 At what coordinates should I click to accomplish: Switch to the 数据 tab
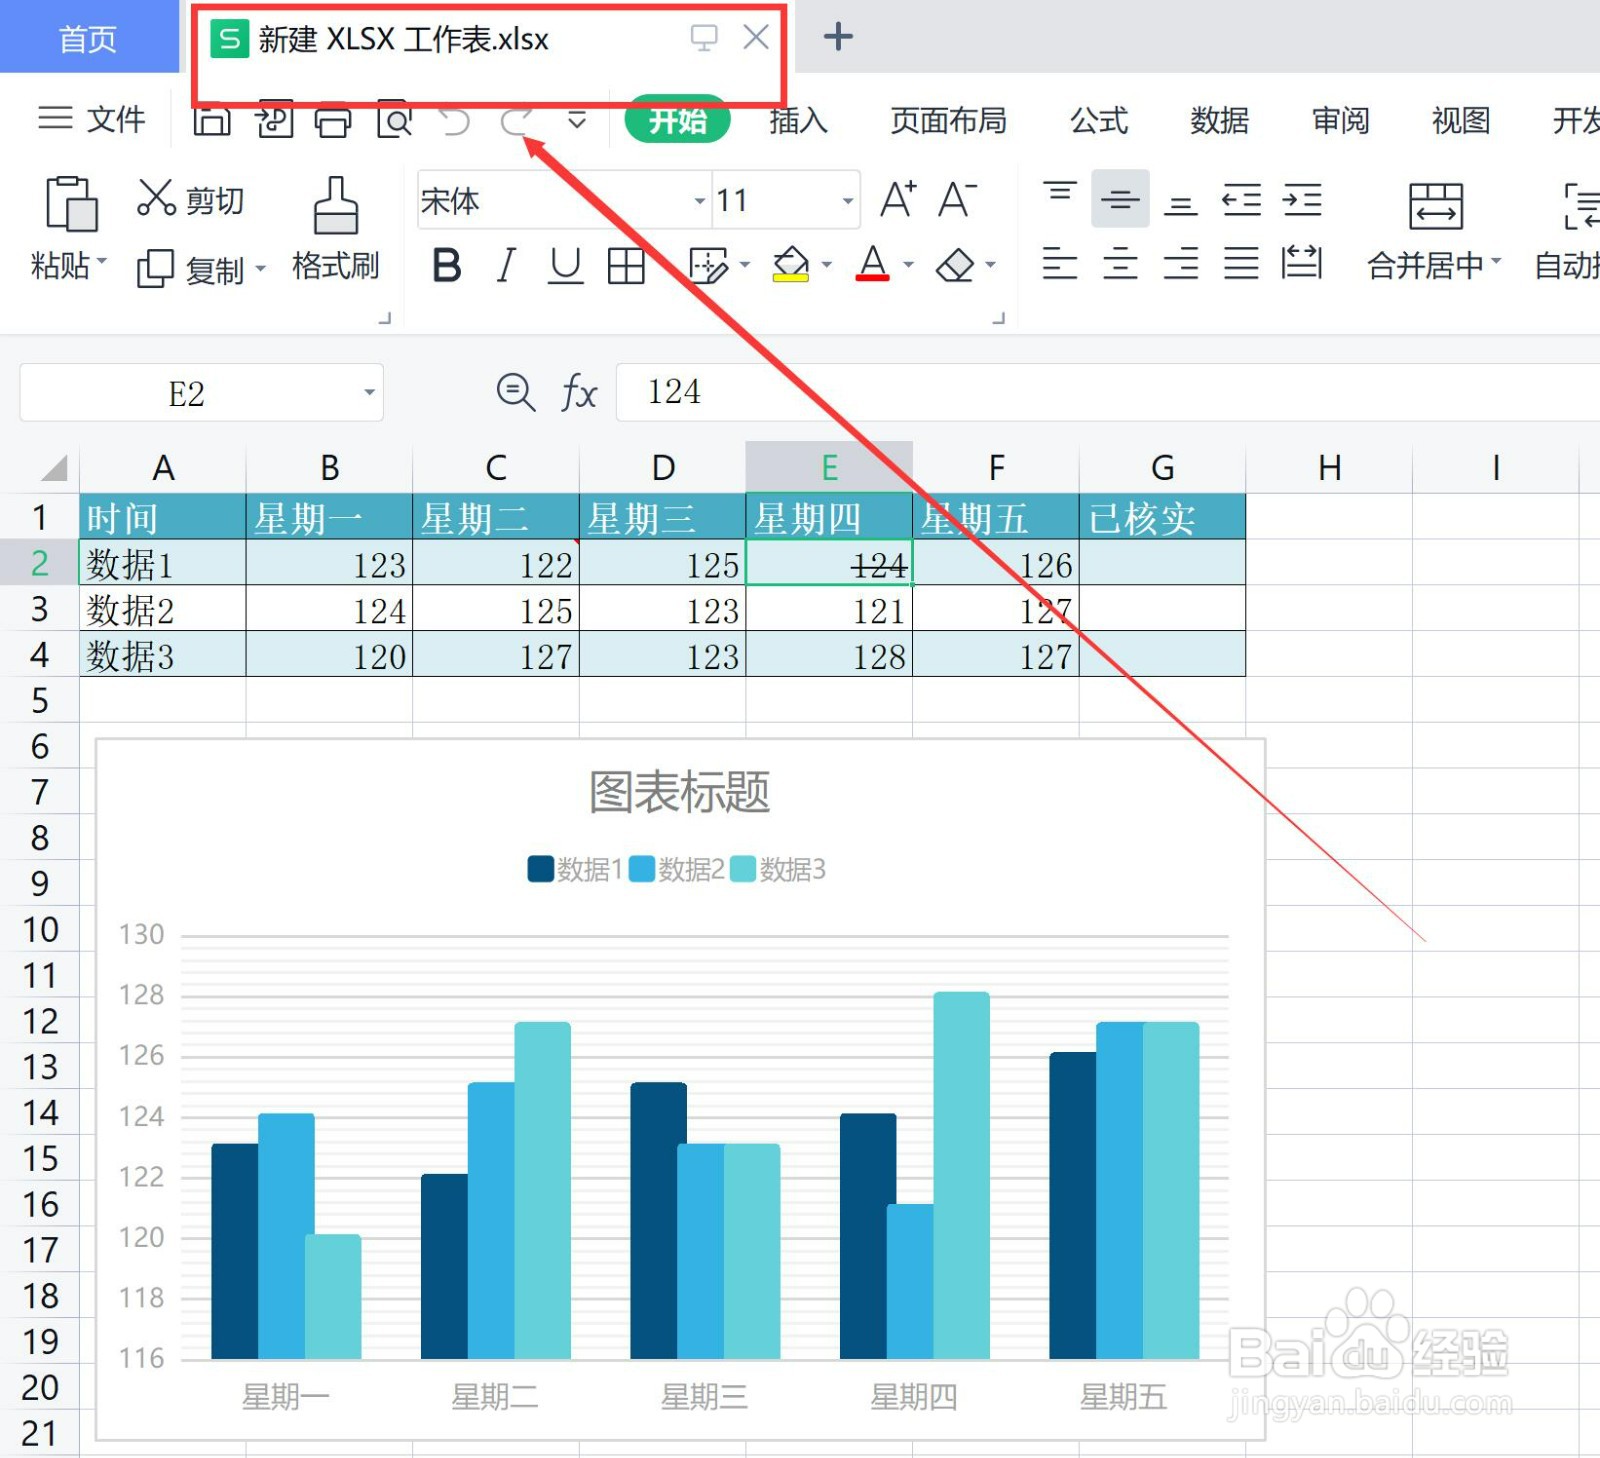pyautogui.click(x=1219, y=121)
